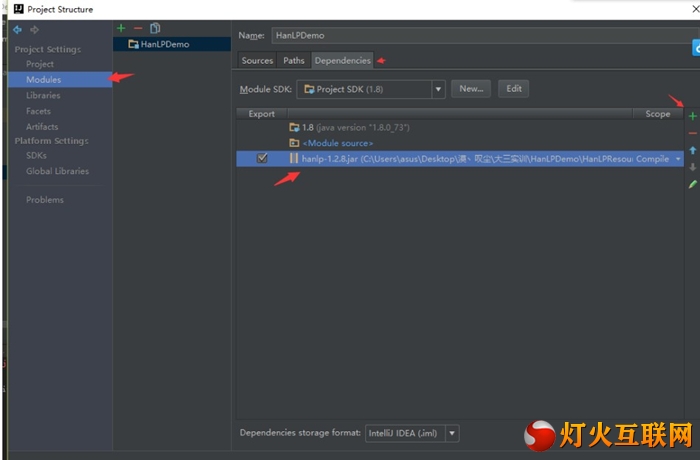Viewport: 700px width, 460px height.
Task: Click the IntelliJ Project Structure window icon
Action: (18, 9)
